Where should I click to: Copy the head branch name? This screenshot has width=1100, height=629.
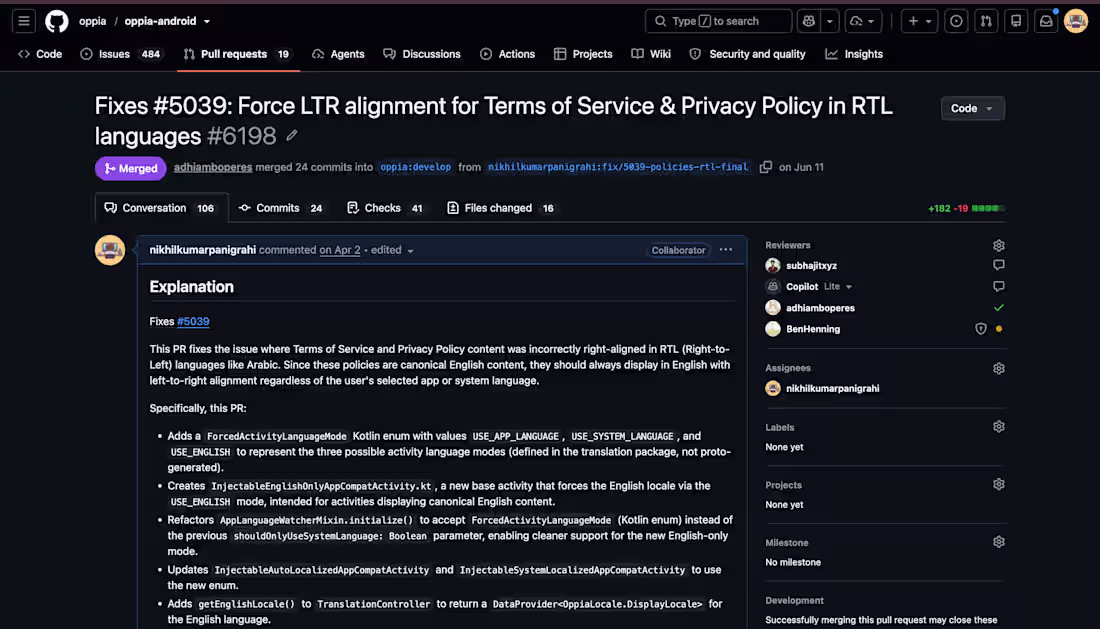(765, 167)
